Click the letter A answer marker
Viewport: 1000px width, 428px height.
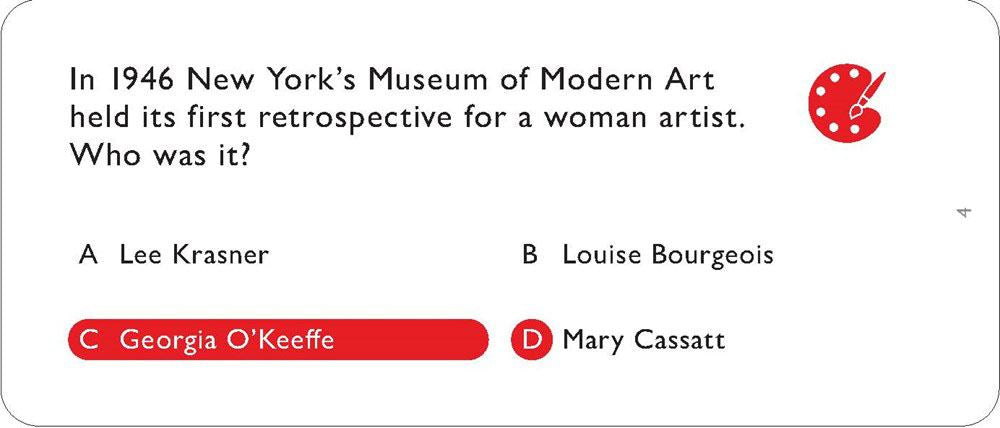88,255
